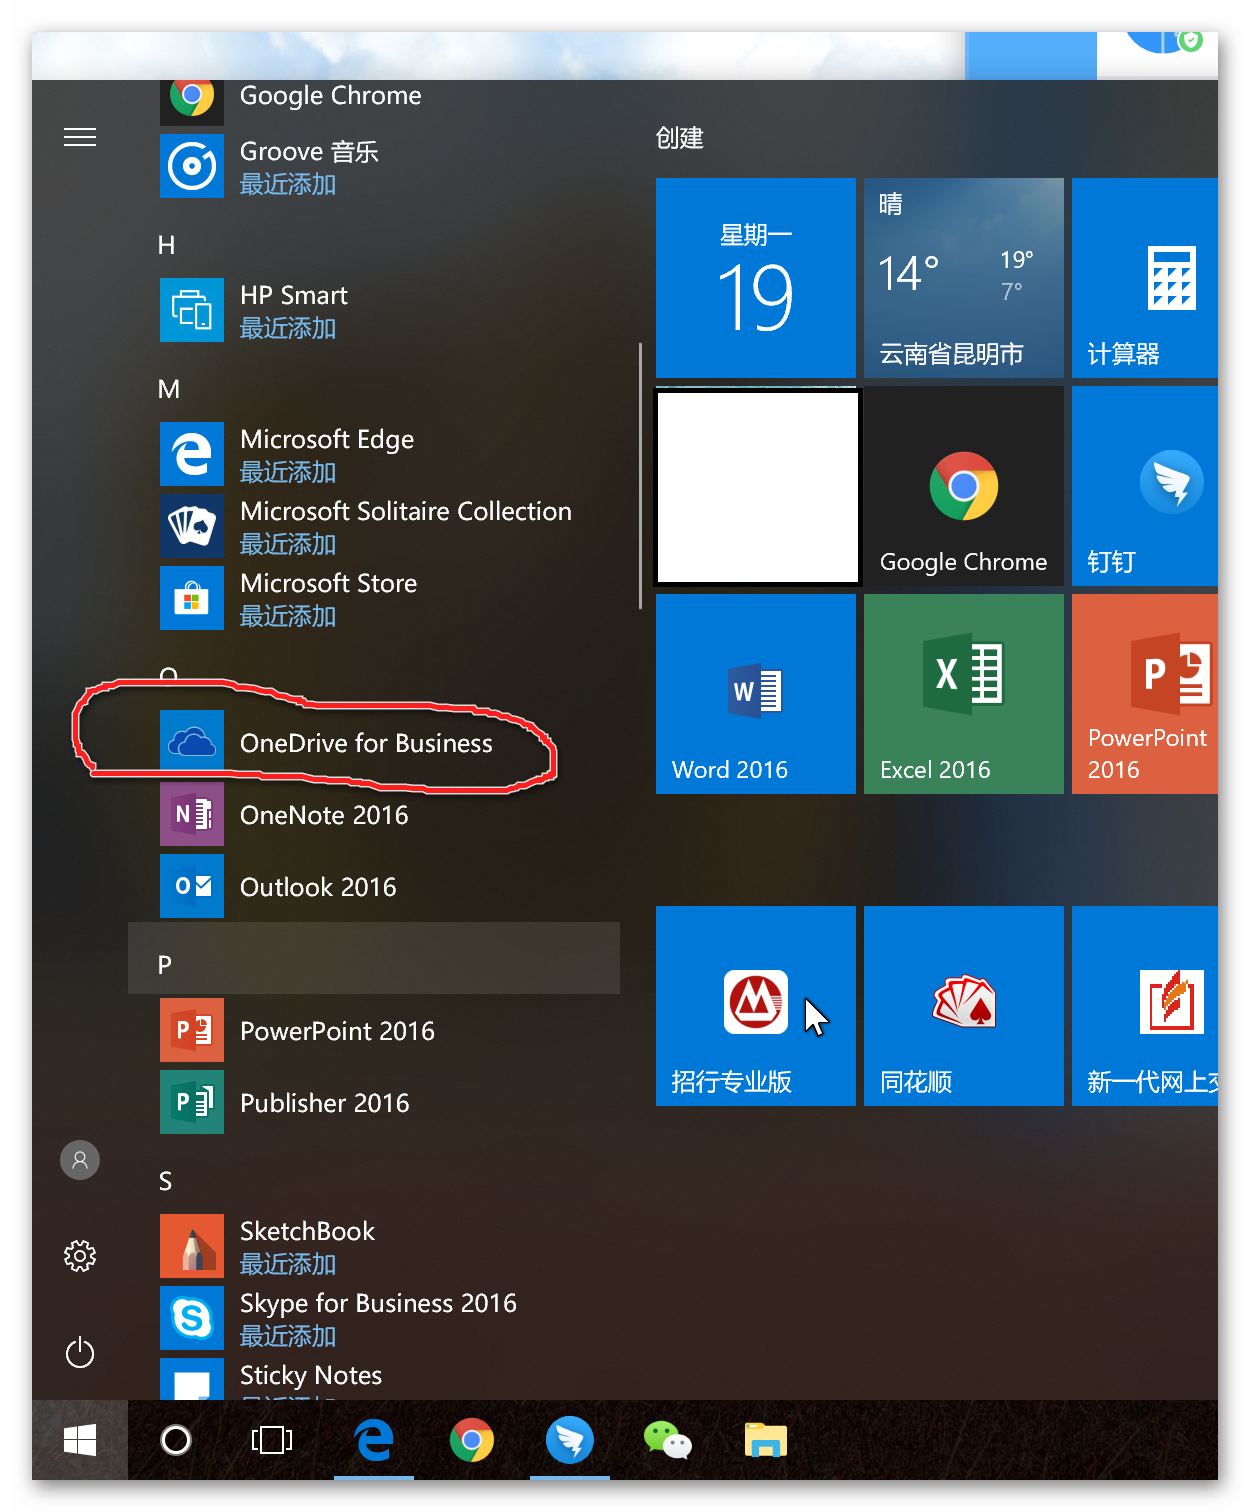Open weather tile for 云南省昆明市

964,278
